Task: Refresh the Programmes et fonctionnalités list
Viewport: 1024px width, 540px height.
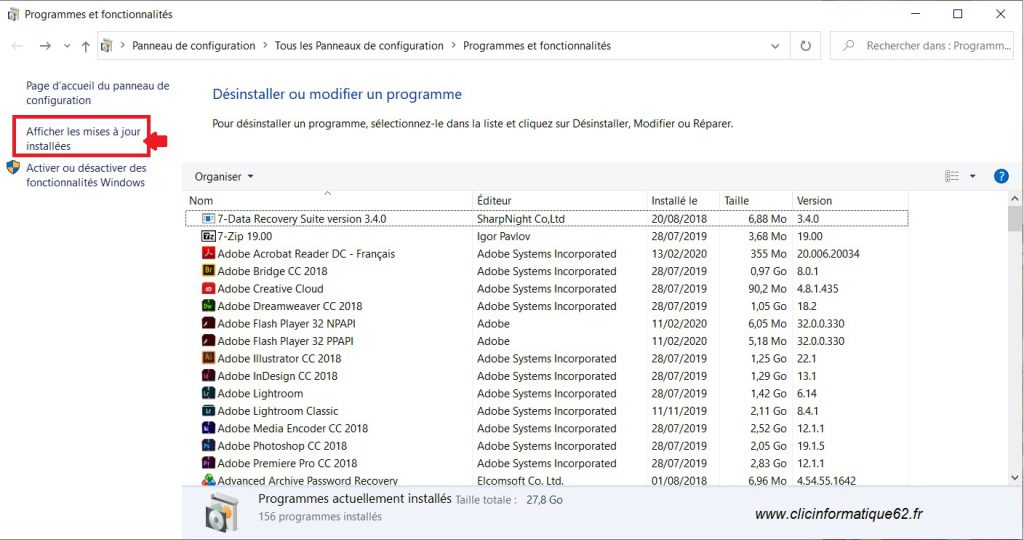Action: 806,46
